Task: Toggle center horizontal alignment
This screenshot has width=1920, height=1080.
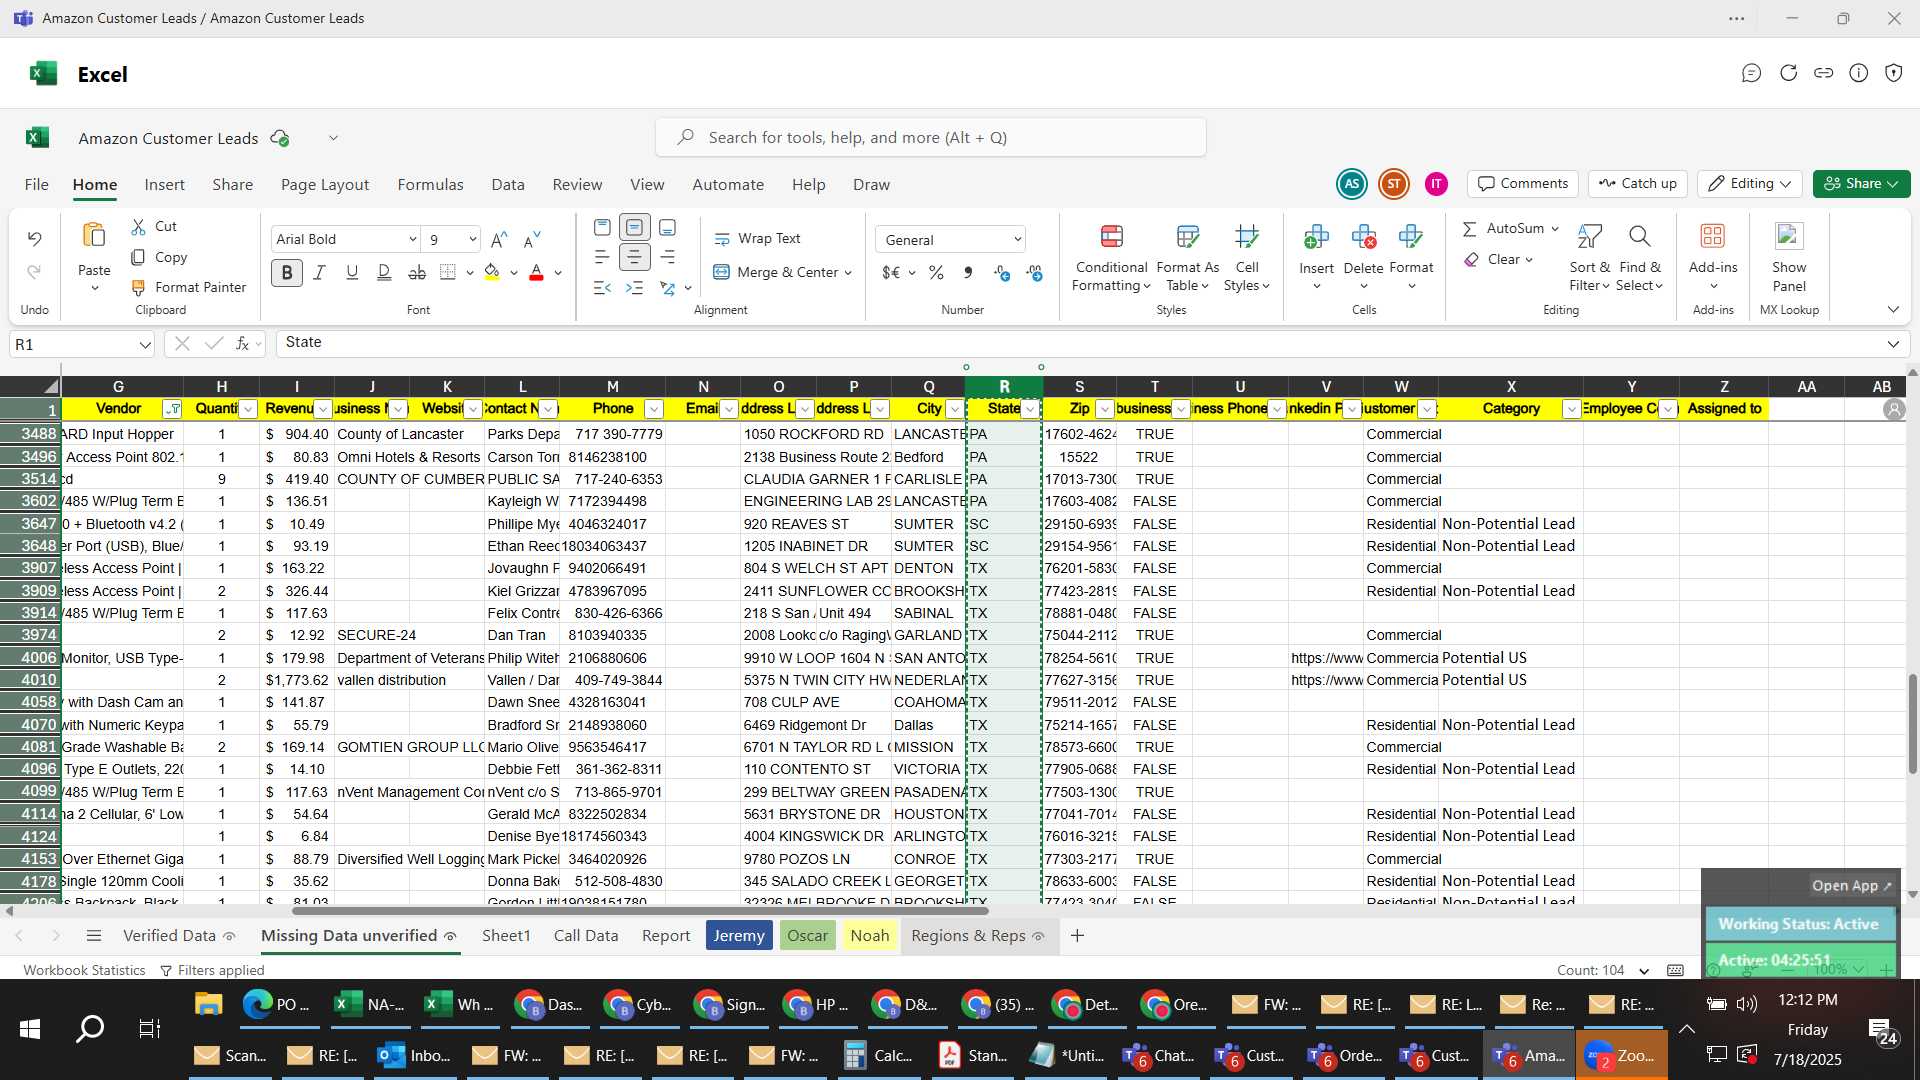Action: (634, 258)
